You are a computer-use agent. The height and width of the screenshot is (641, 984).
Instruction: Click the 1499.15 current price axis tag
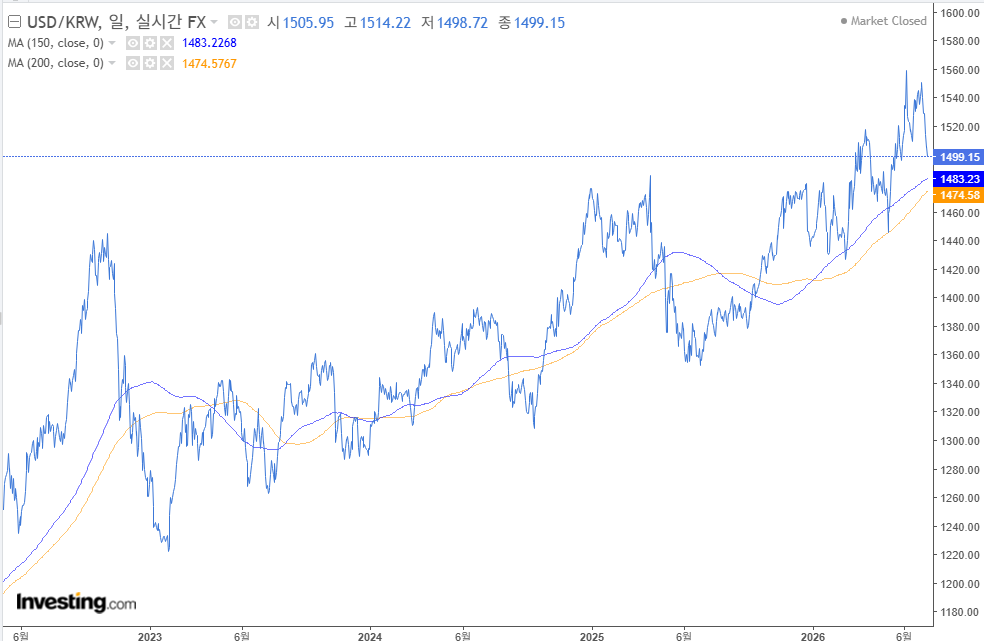point(959,157)
